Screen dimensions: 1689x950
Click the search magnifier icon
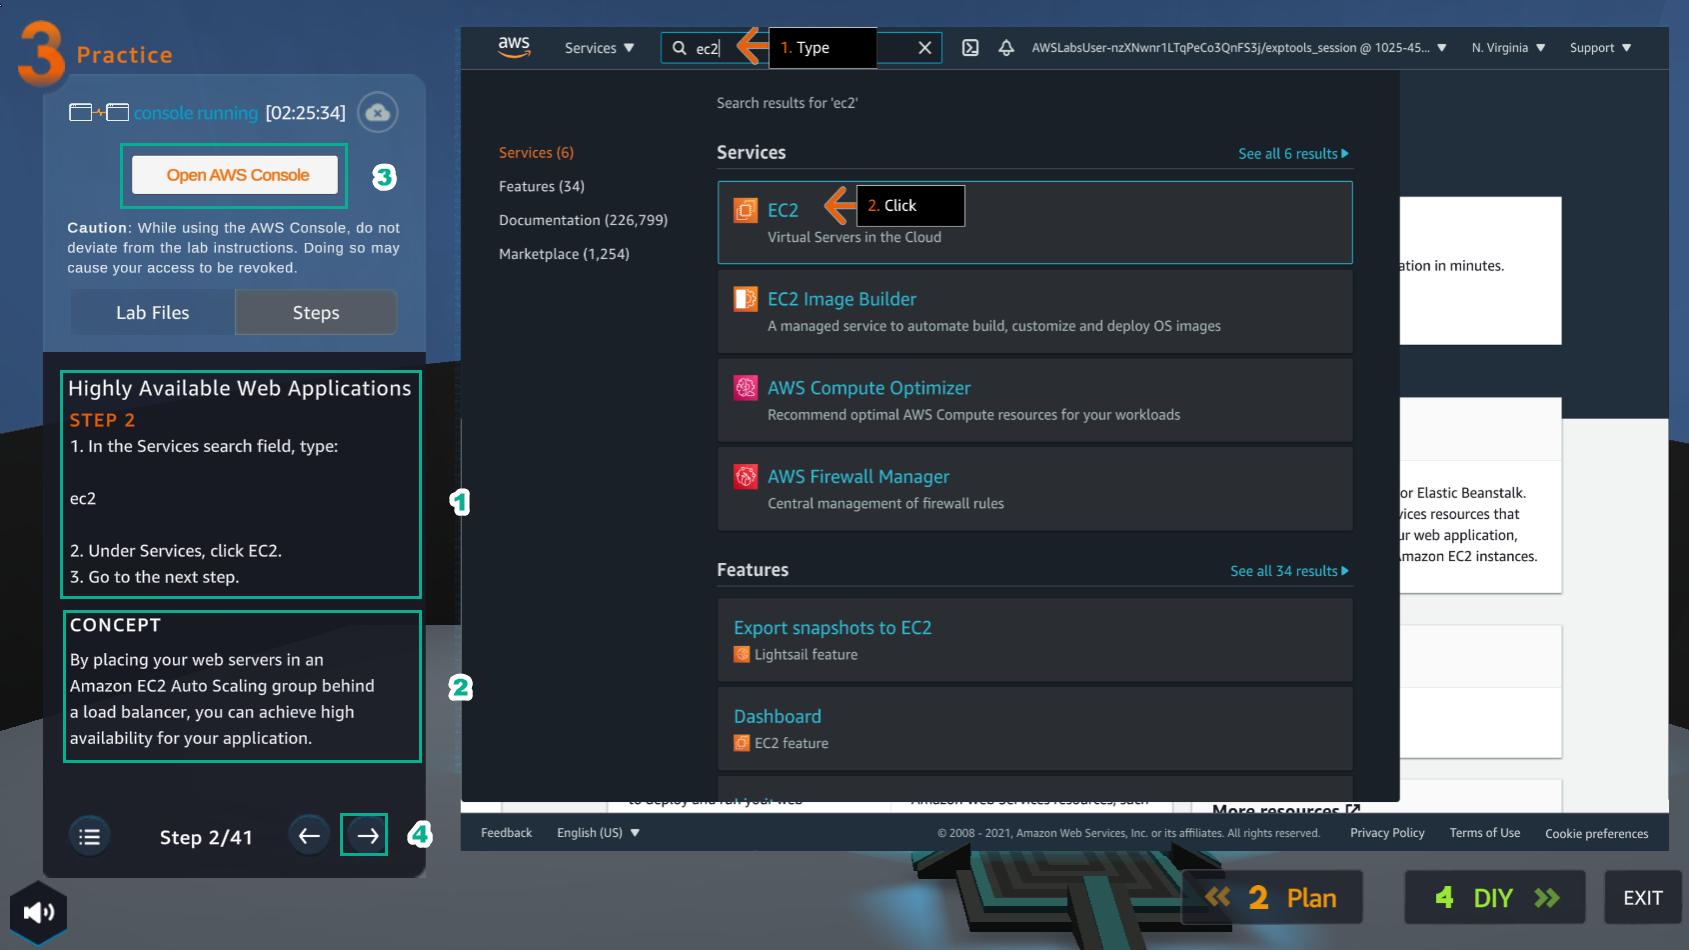pyautogui.click(x=679, y=48)
